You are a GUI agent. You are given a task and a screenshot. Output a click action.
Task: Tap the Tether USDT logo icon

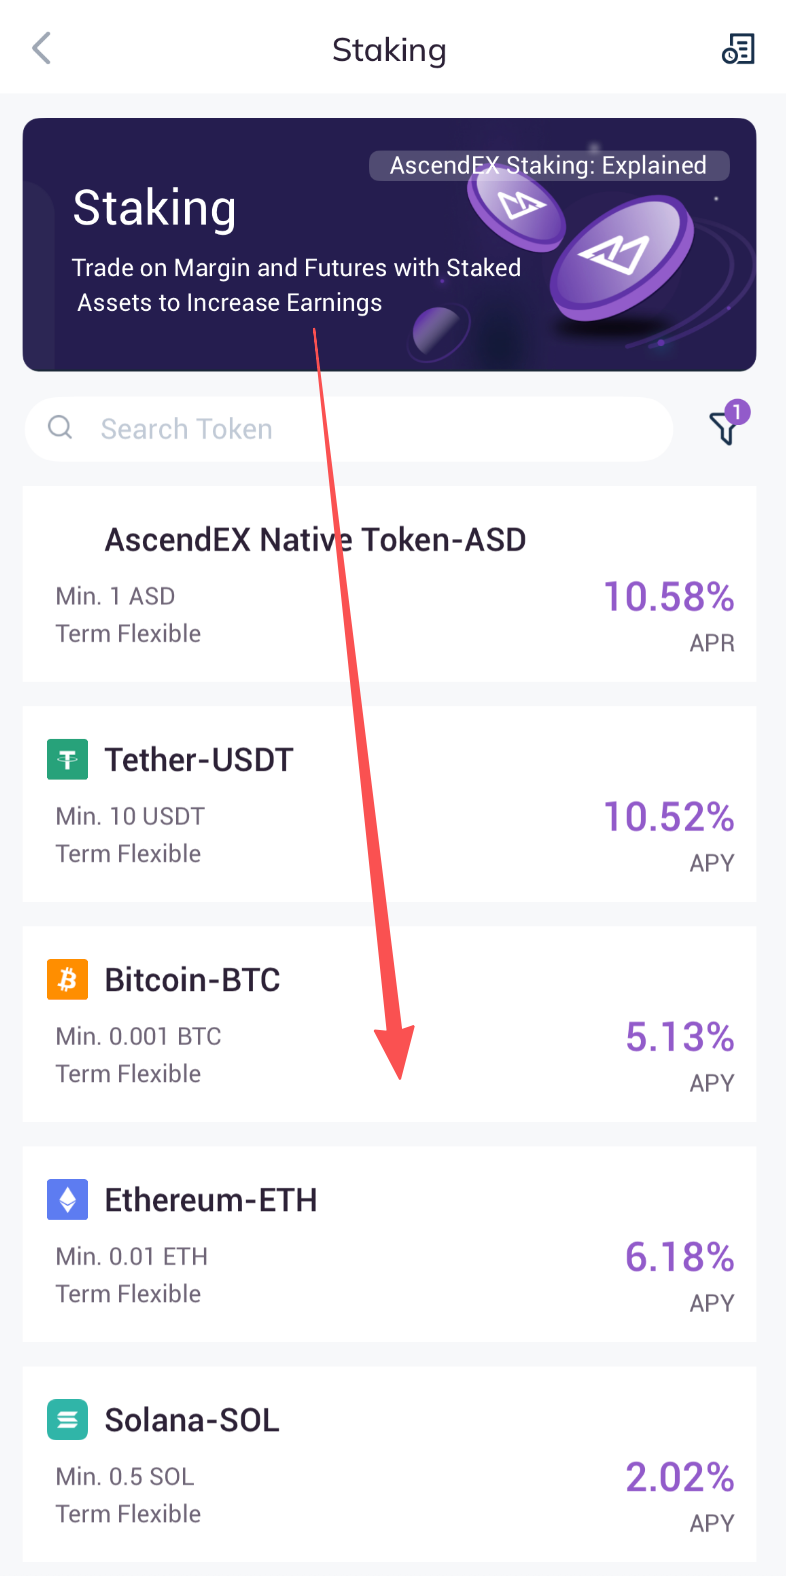(x=67, y=760)
